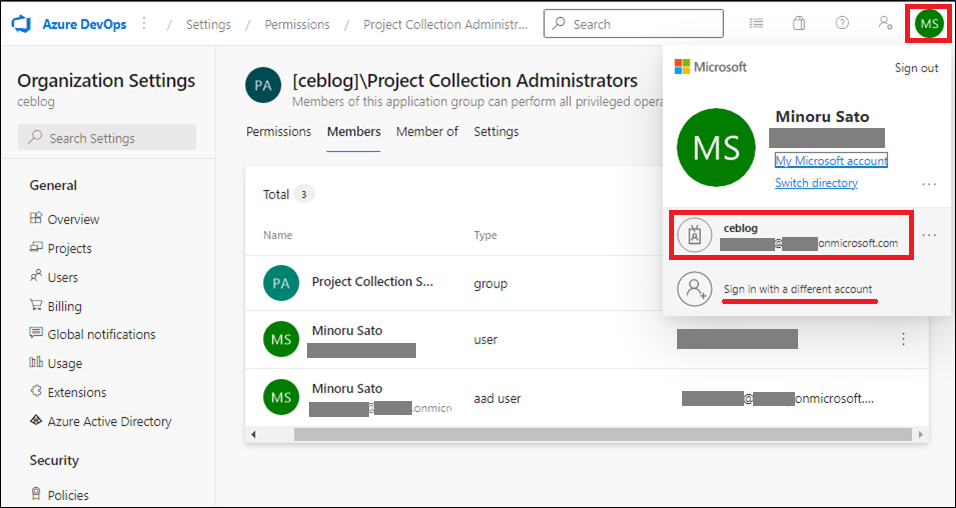Open Extensions in the settings sidebar
Image resolution: width=956 pixels, height=508 pixels.
point(77,392)
